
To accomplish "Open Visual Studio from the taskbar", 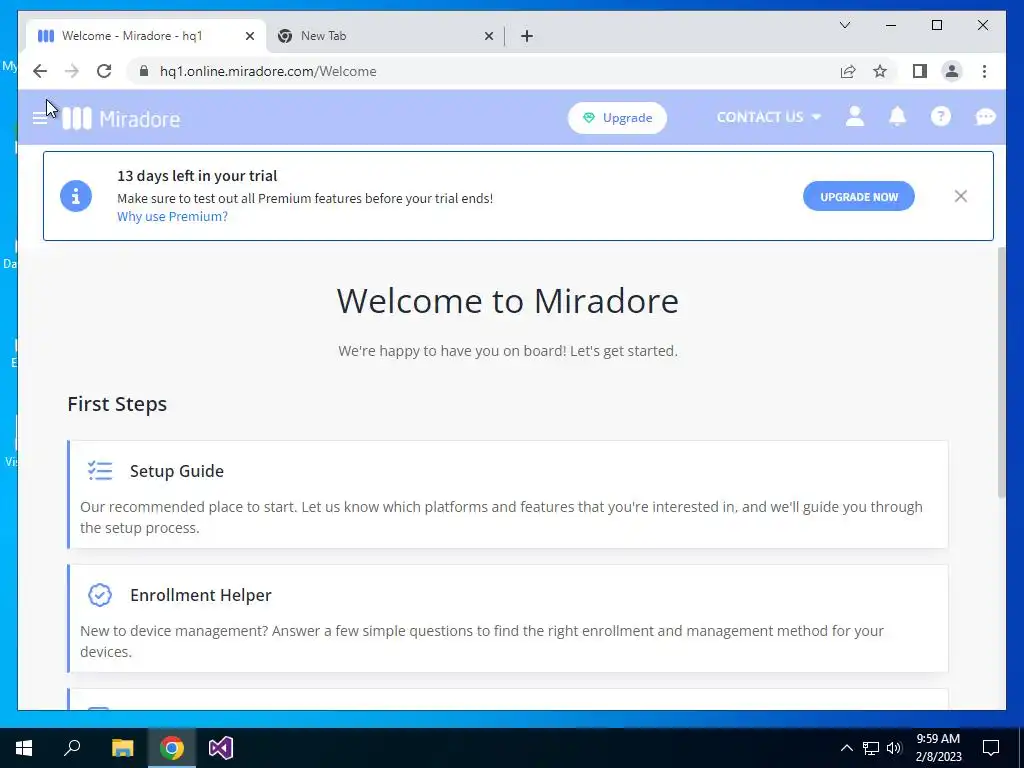I will (x=221, y=748).
